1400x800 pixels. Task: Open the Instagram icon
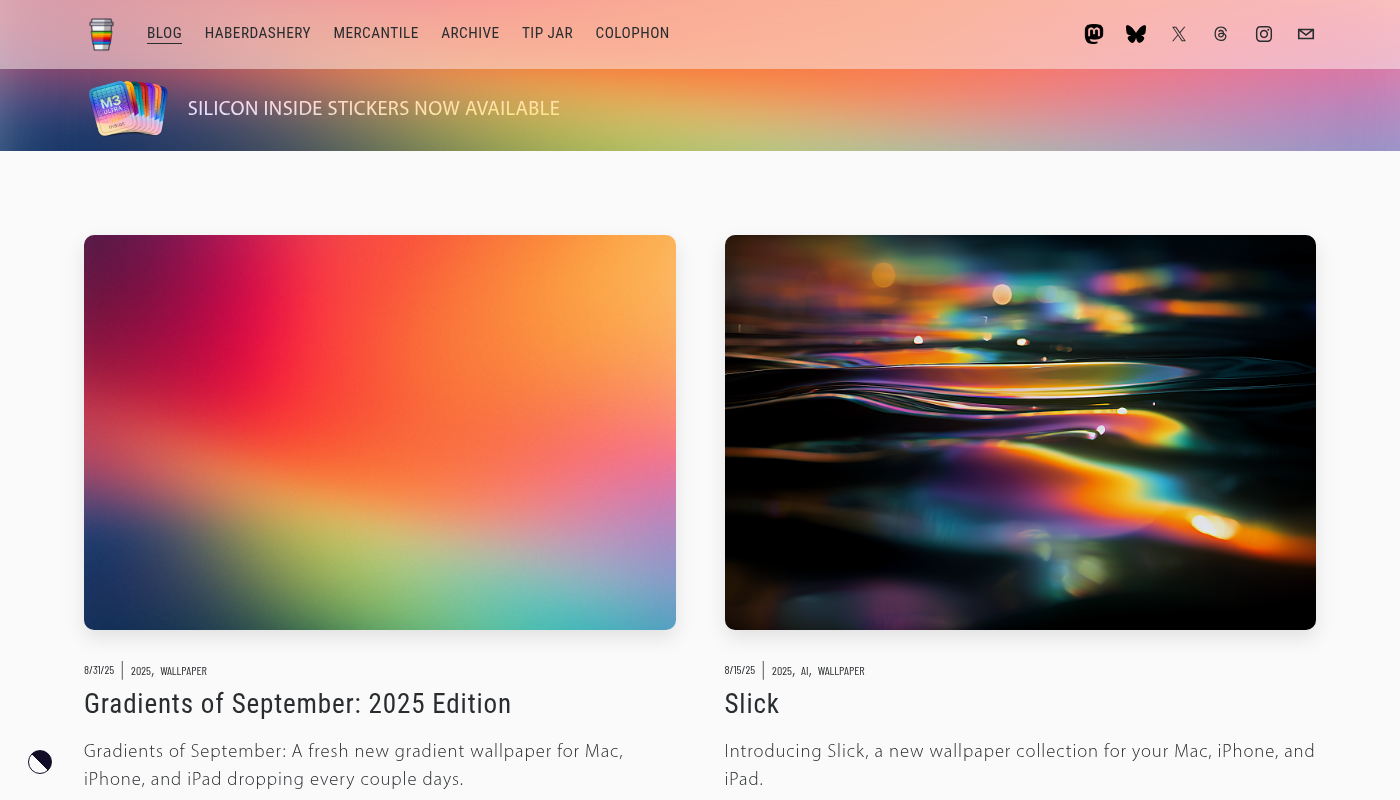coord(1264,34)
